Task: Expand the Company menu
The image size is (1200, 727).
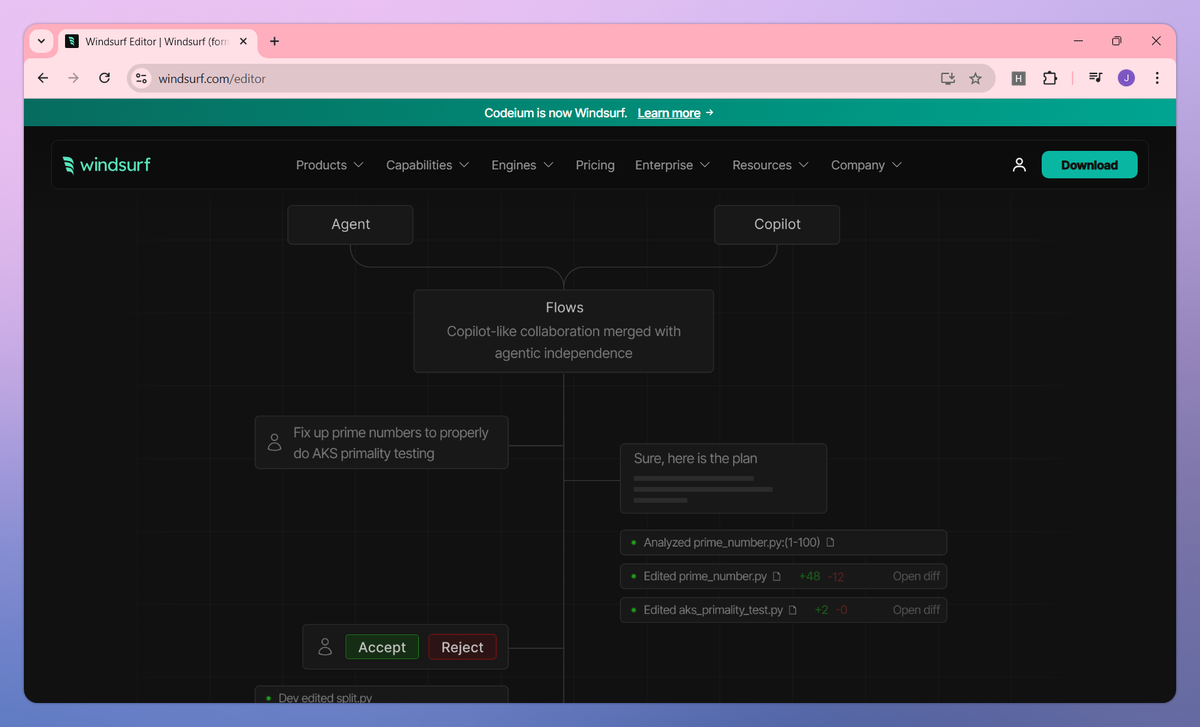Action: point(866,165)
